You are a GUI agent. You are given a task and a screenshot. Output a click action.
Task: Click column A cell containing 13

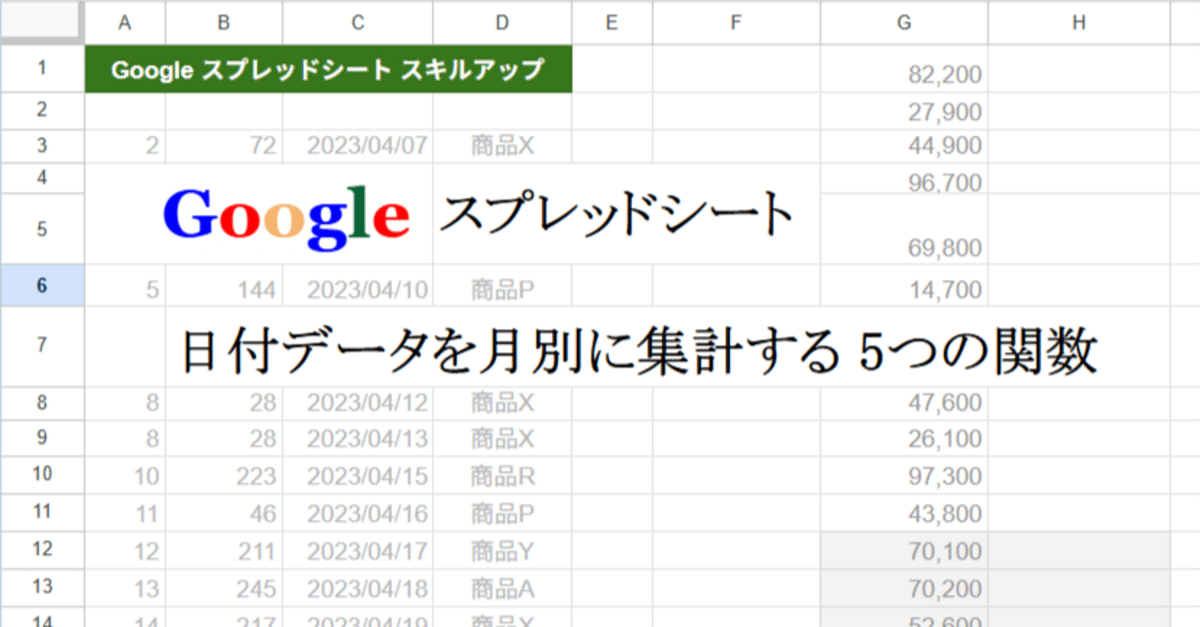(x=125, y=586)
